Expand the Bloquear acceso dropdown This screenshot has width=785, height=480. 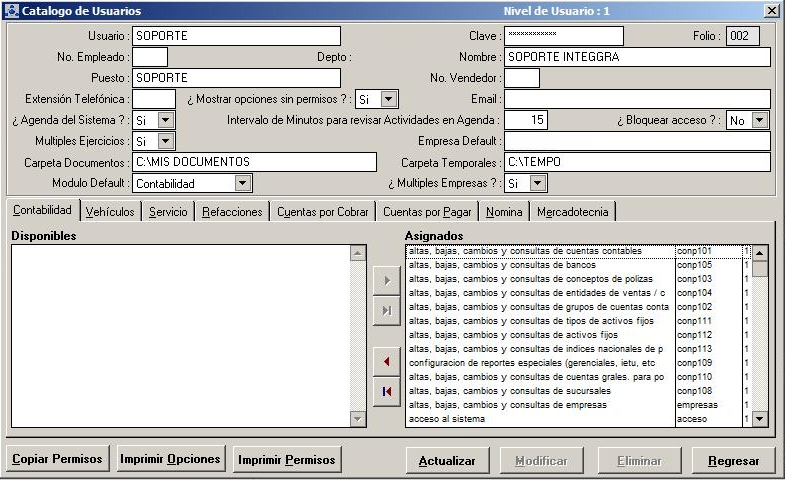coord(760,120)
